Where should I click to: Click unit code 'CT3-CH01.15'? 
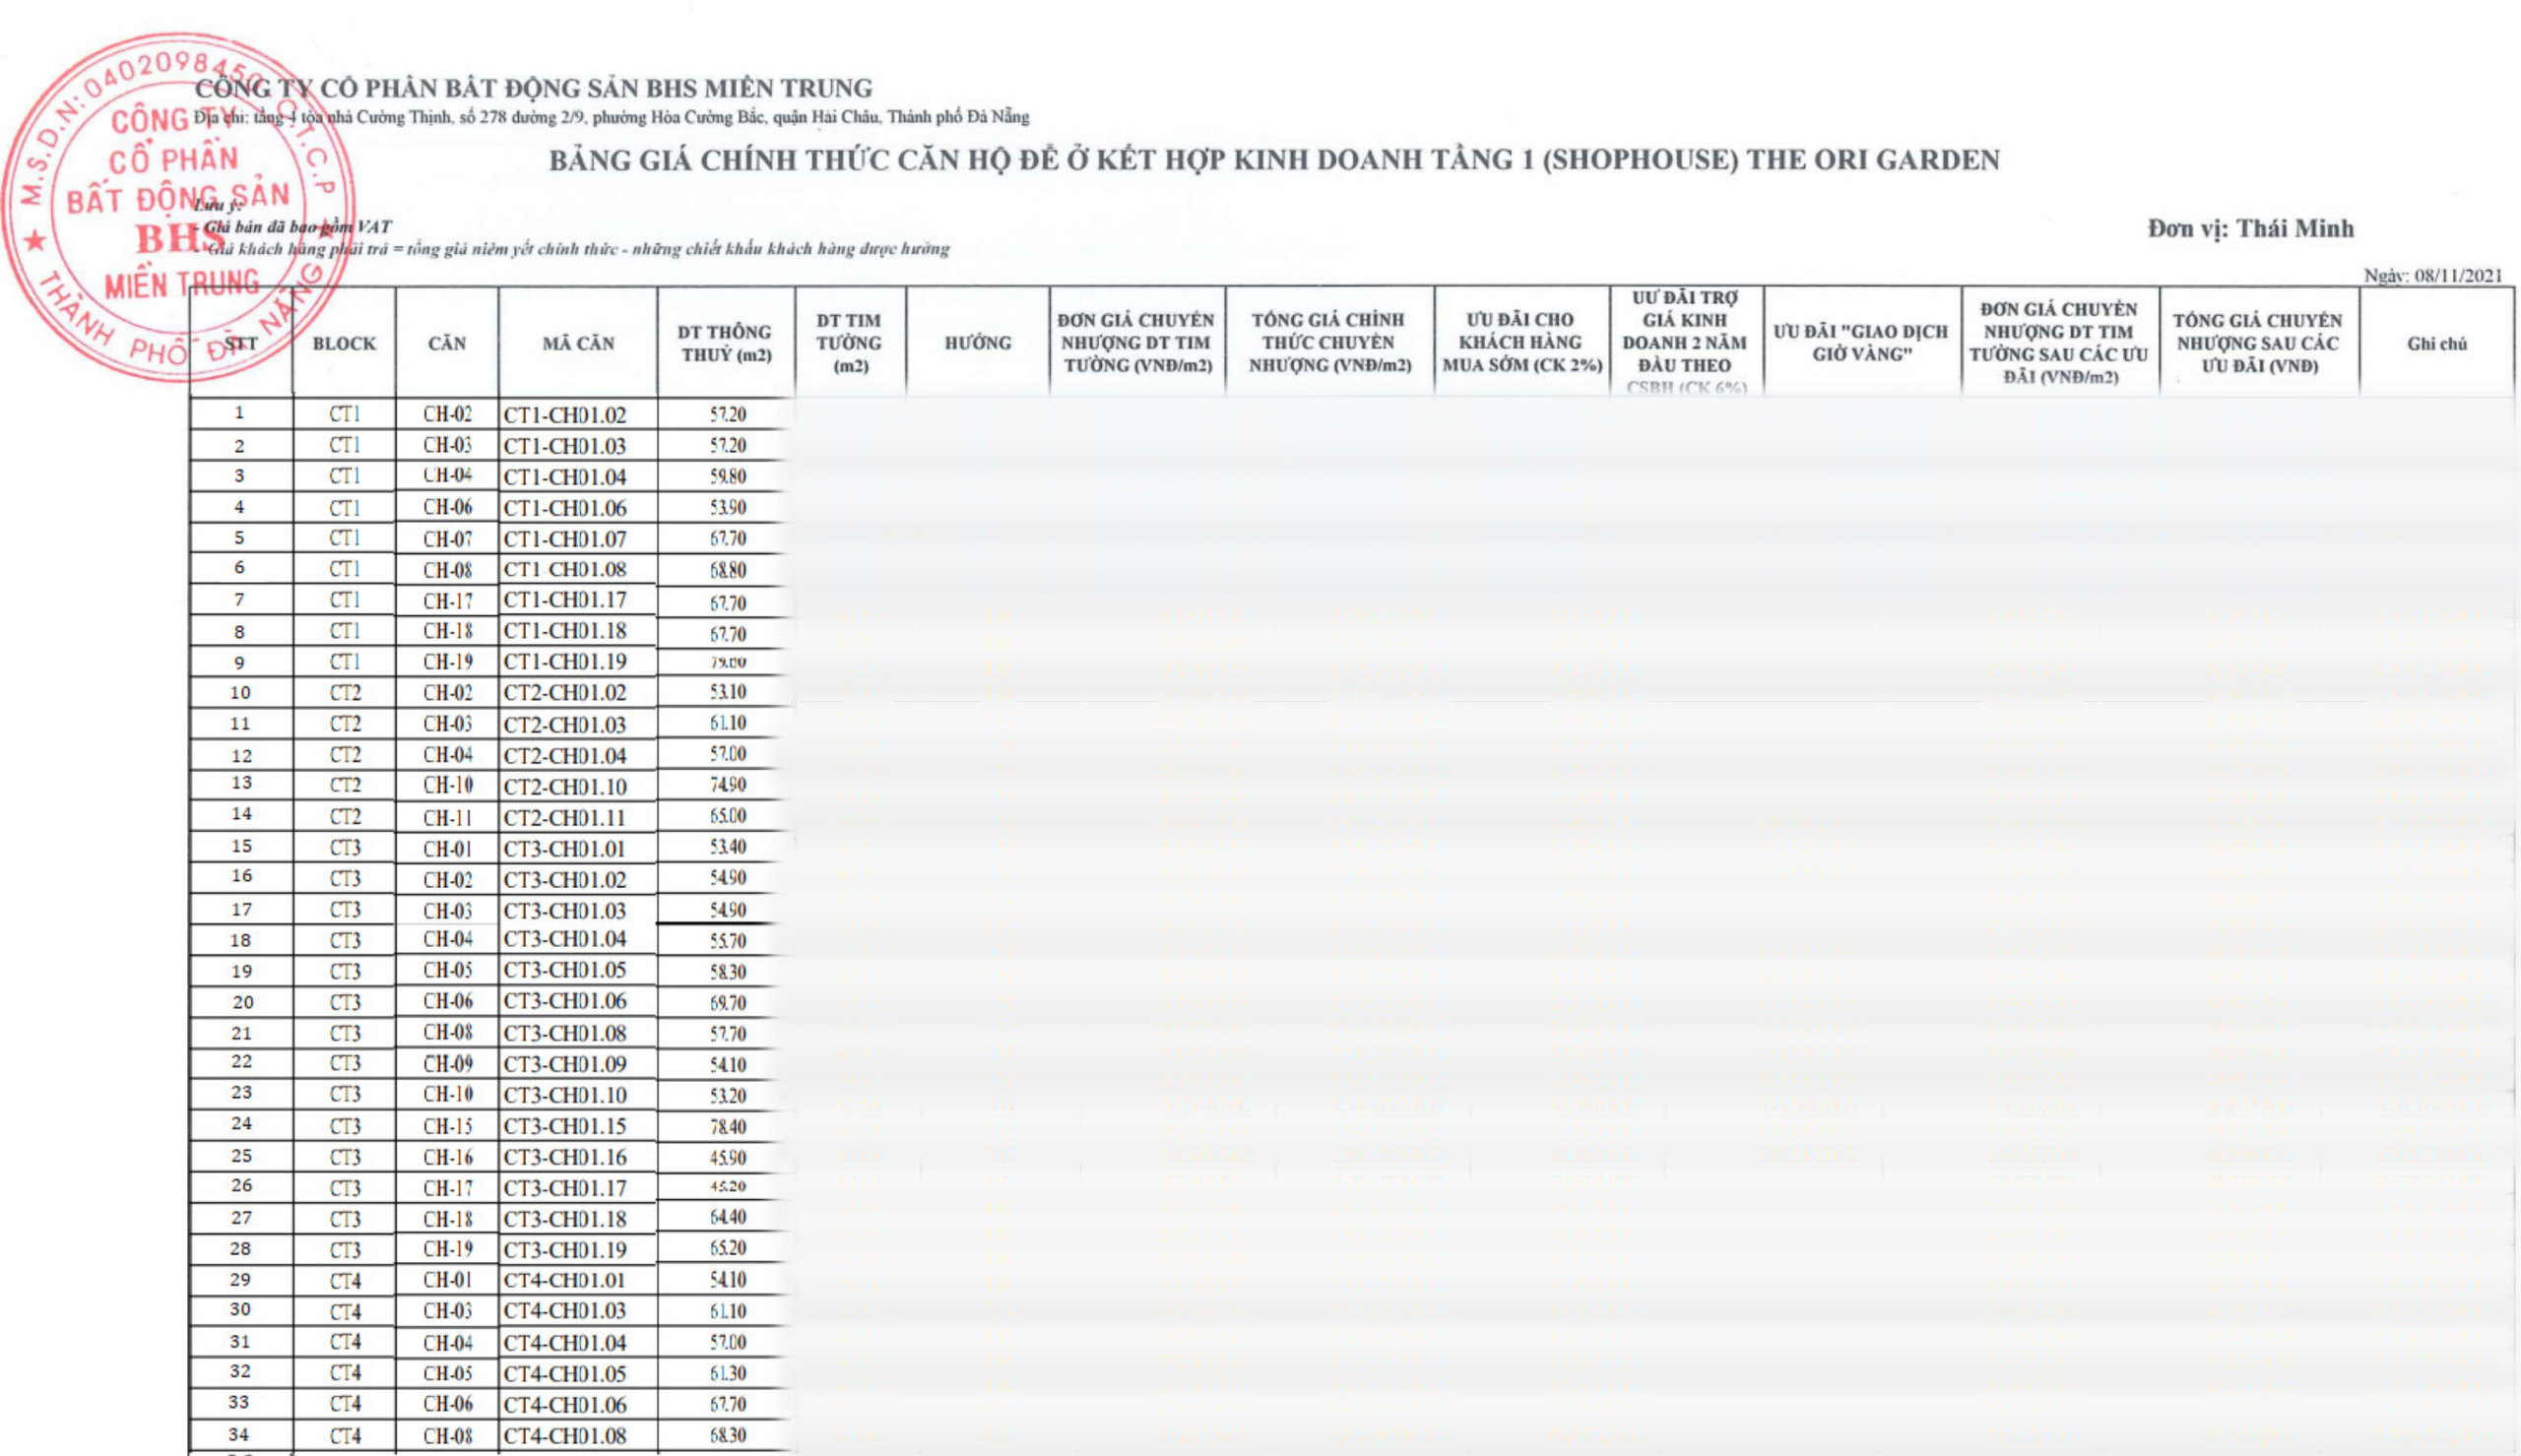[x=565, y=1127]
